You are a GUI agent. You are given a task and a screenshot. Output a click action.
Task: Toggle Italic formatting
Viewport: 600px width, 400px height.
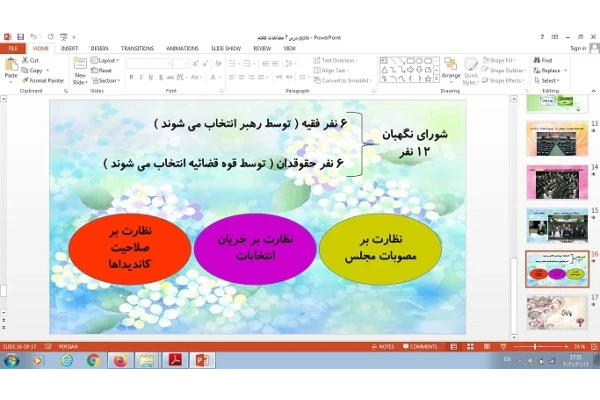click(141, 77)
